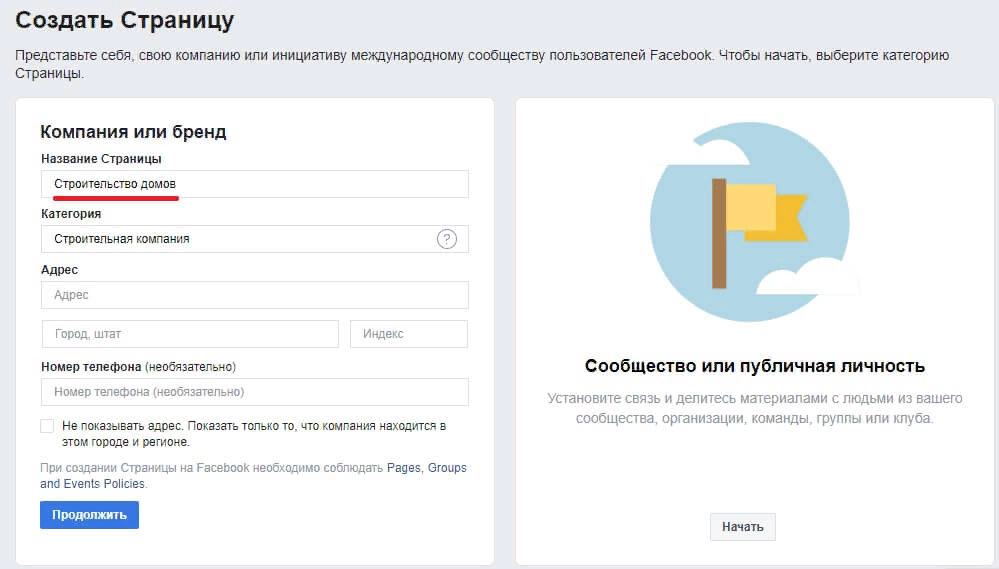Click the 'Установите связь и делитесь' description text
This screenshot has height=569, width=999.
(755, 408)
